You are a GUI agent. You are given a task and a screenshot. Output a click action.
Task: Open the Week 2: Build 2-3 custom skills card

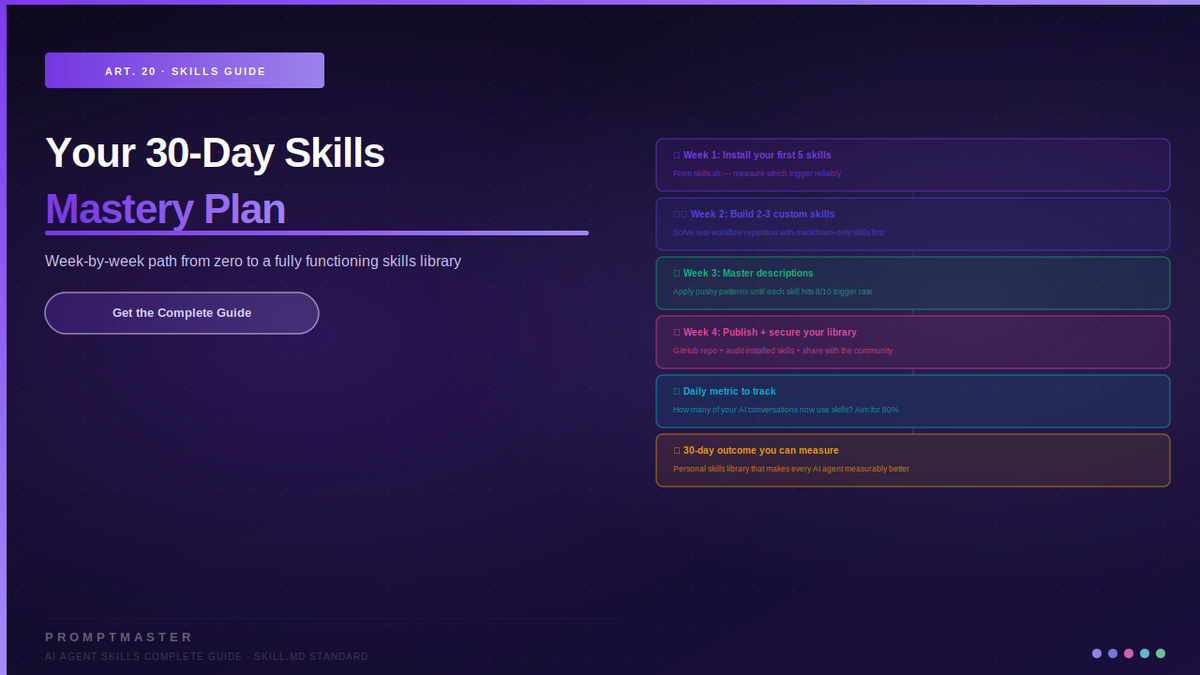(x=913, y=224)
